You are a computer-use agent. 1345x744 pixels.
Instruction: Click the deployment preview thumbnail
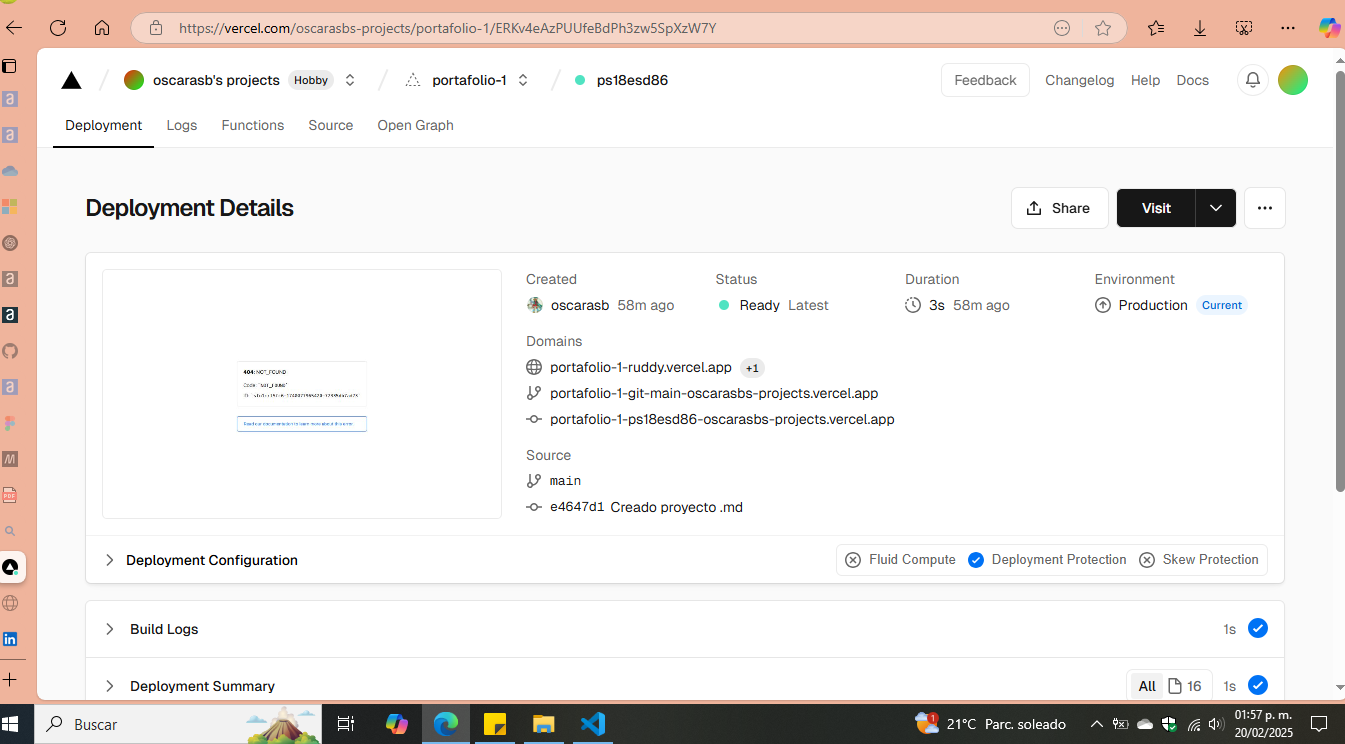302,394
